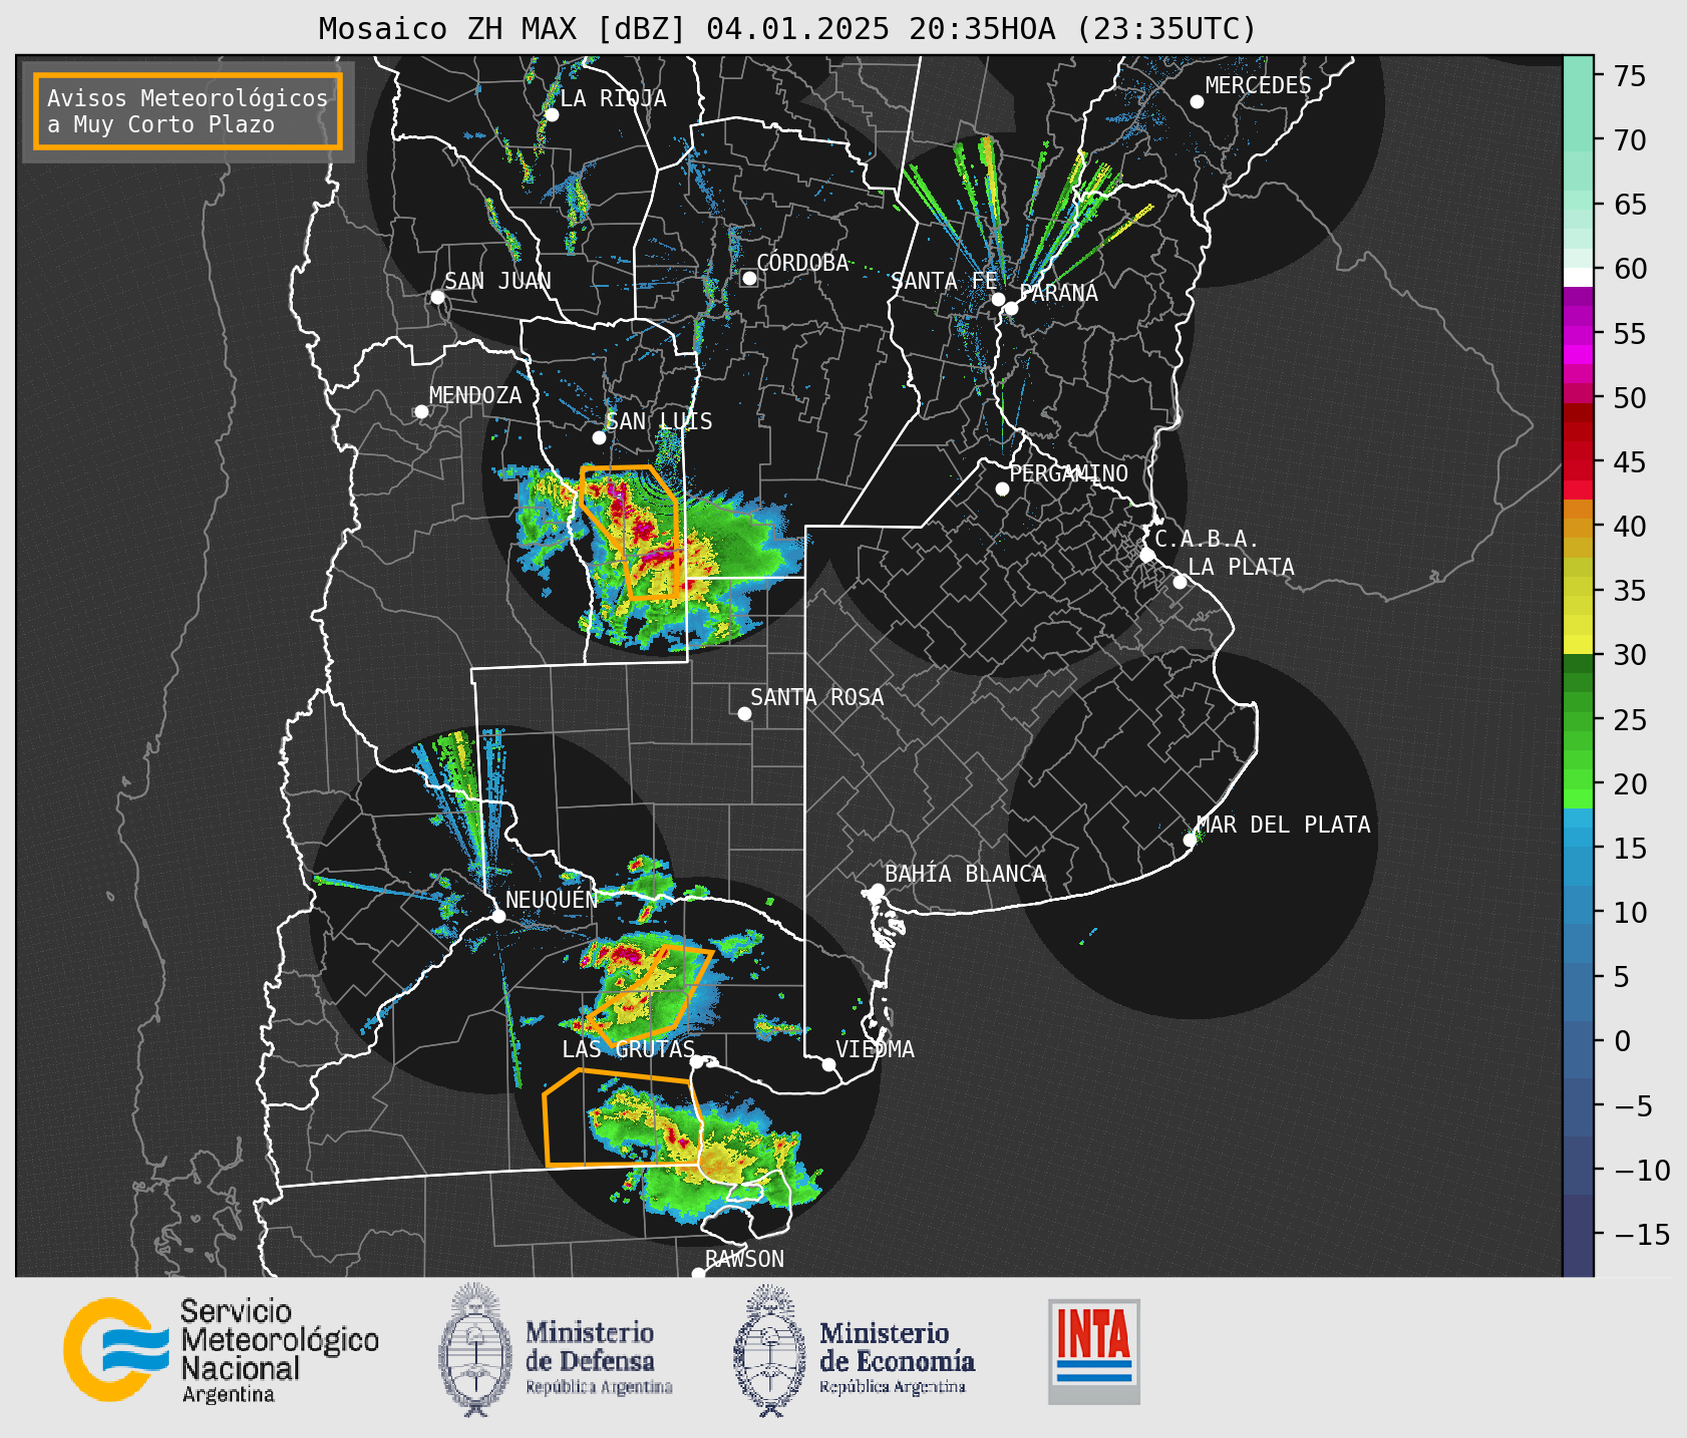Click the Avisos Meteorológicos a Muy Corto Plazo legend box
Viewport: 1687px width, 1438px height.
tap(188, 111)
